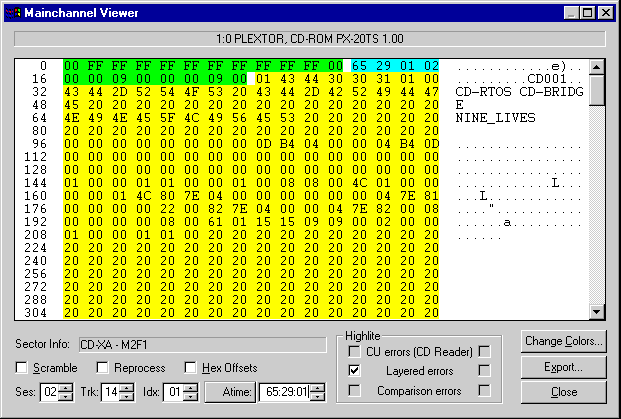Click the hex byte 61 in row 192

tap(215, 222)
